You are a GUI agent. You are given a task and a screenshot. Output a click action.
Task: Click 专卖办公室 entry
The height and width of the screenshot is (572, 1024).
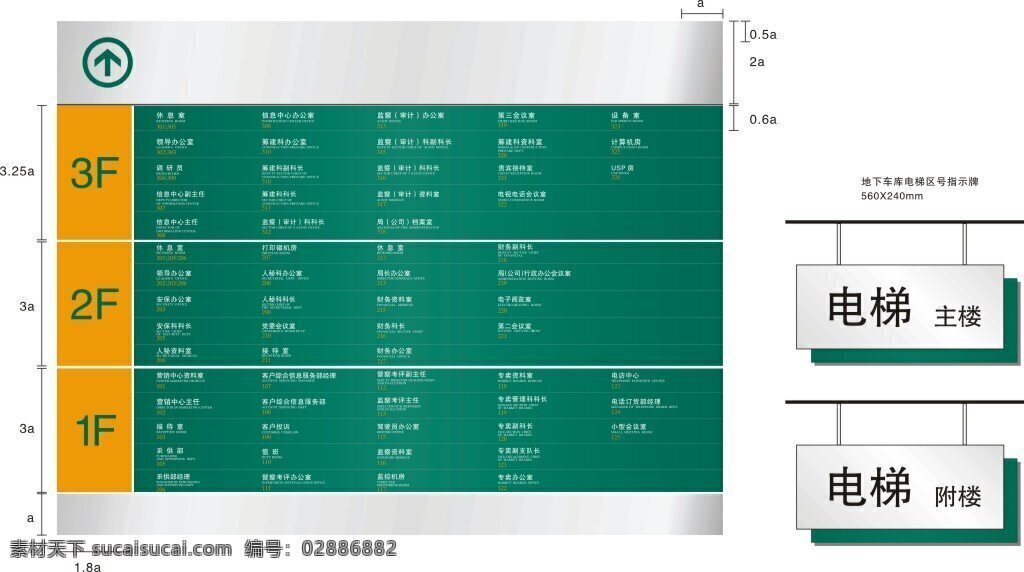coord(515,477)
